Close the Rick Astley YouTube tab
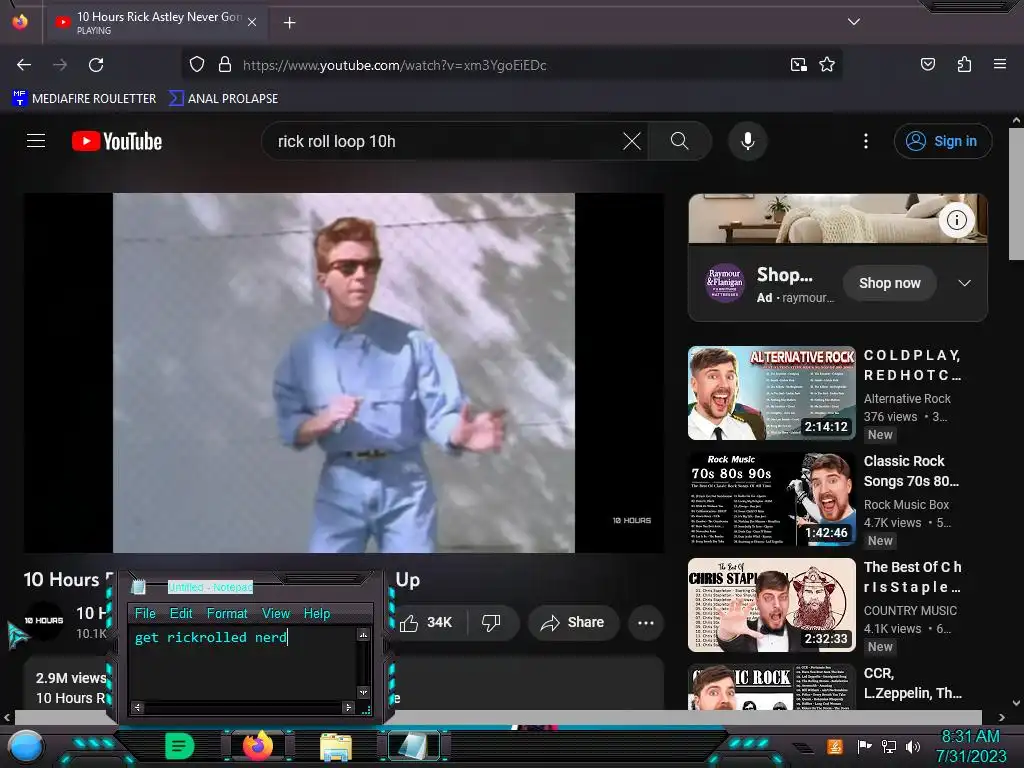This screenshot has height=768, width=1024. 252,23
